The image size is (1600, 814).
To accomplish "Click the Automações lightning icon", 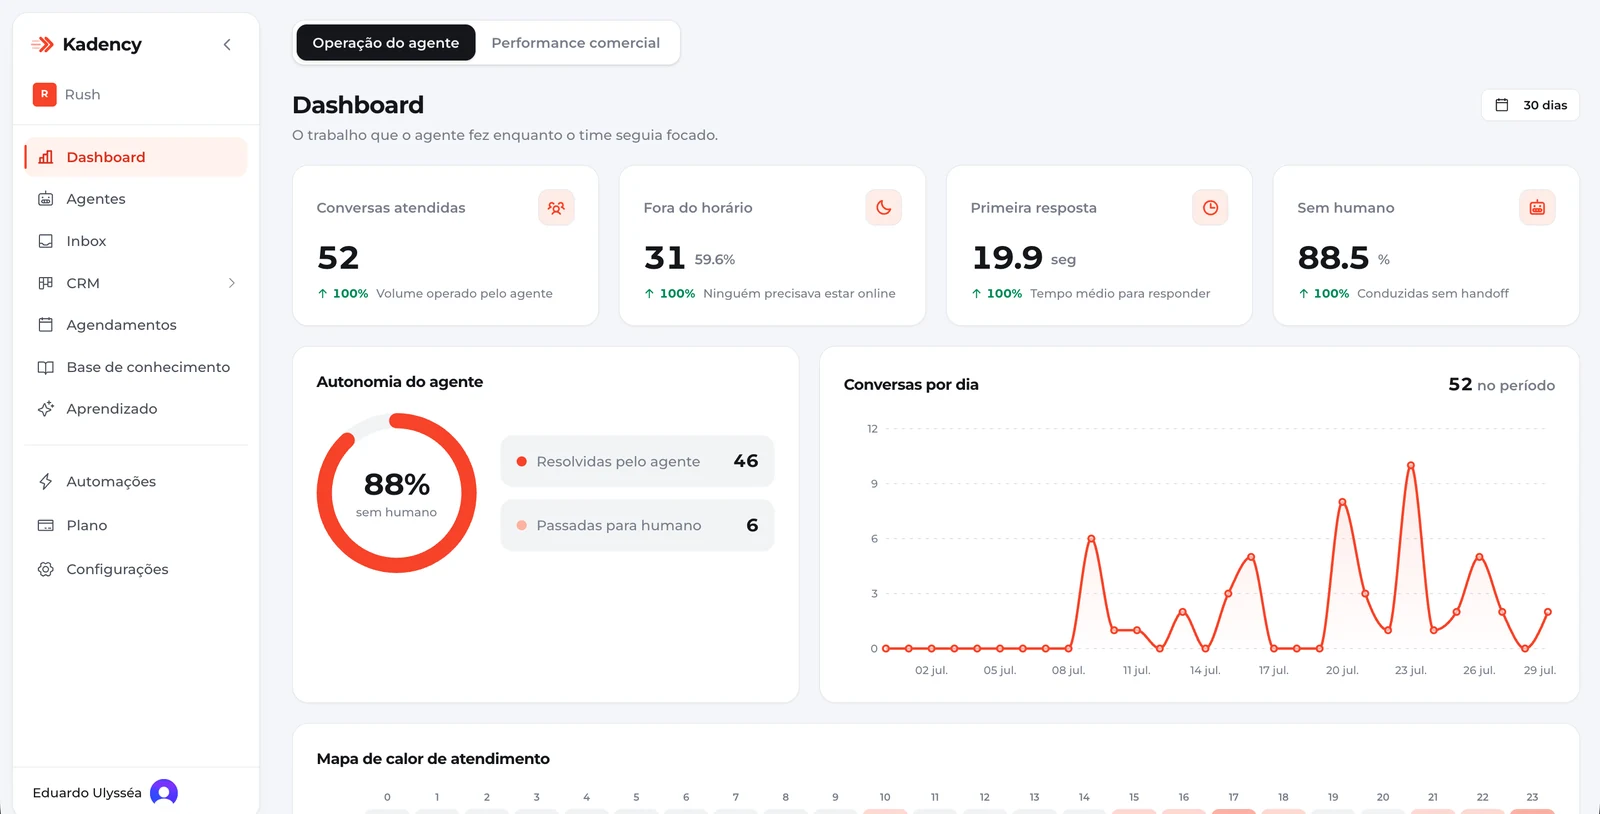I will coord(46,481).
